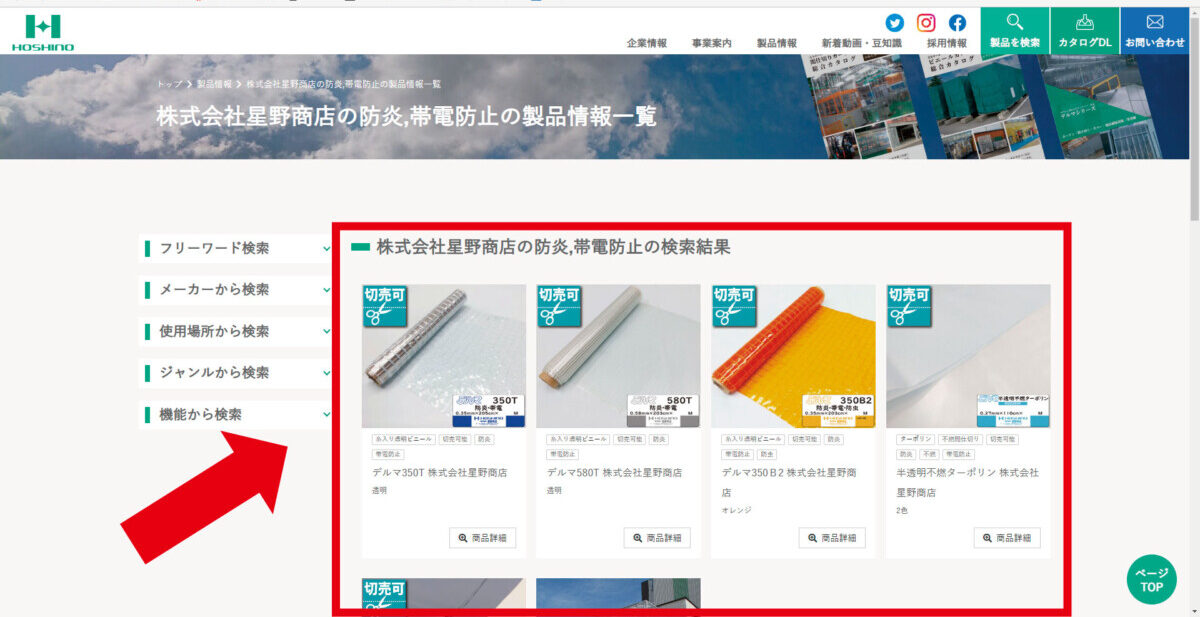Open デルマ350T product image
Screen dimensions: 1200x617
click(x=444, y=356)
